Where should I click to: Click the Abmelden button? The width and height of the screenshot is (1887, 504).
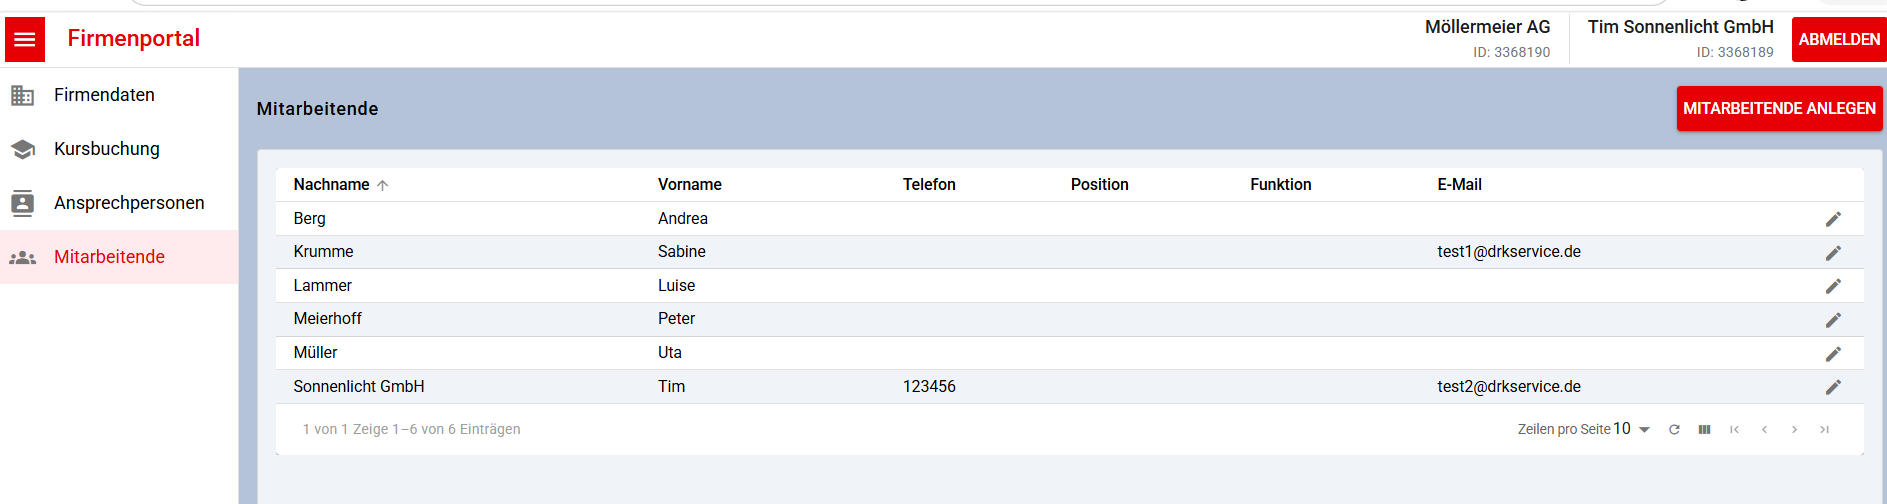1839,40
